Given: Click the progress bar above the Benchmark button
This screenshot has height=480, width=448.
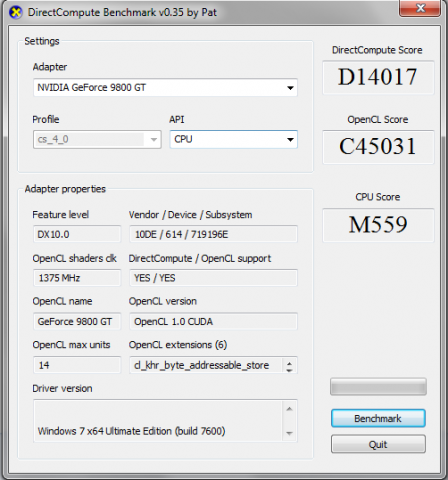Looking at the screenshot, I should [378, 387].
